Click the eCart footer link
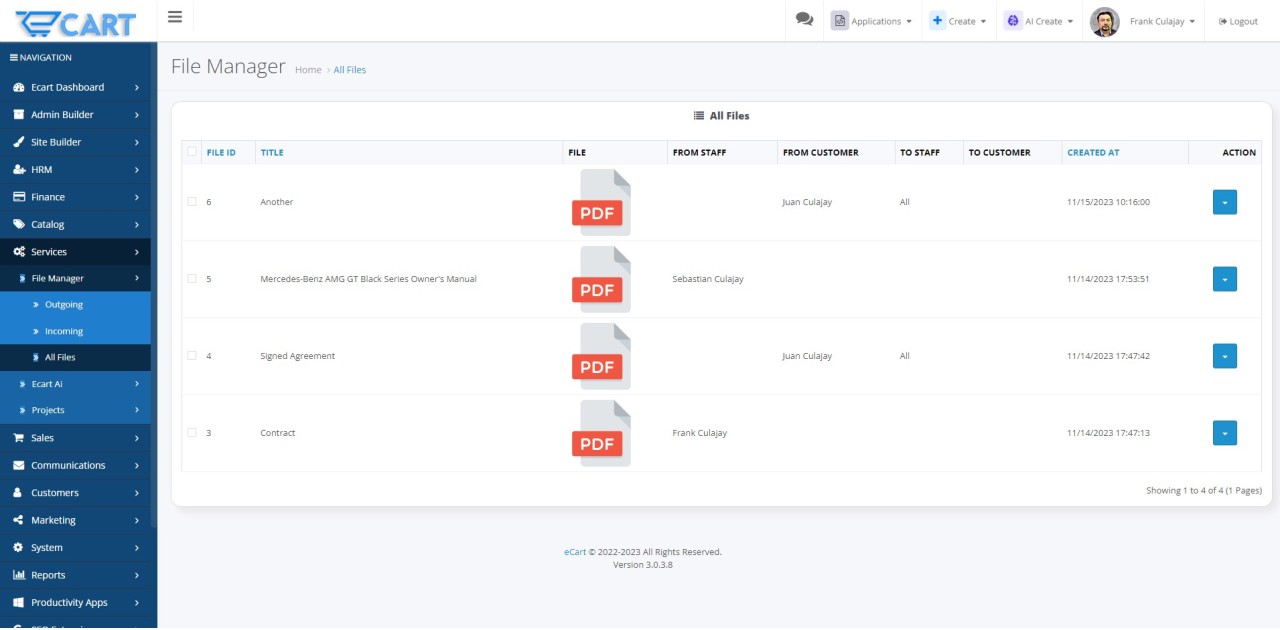 click(575, 552)
